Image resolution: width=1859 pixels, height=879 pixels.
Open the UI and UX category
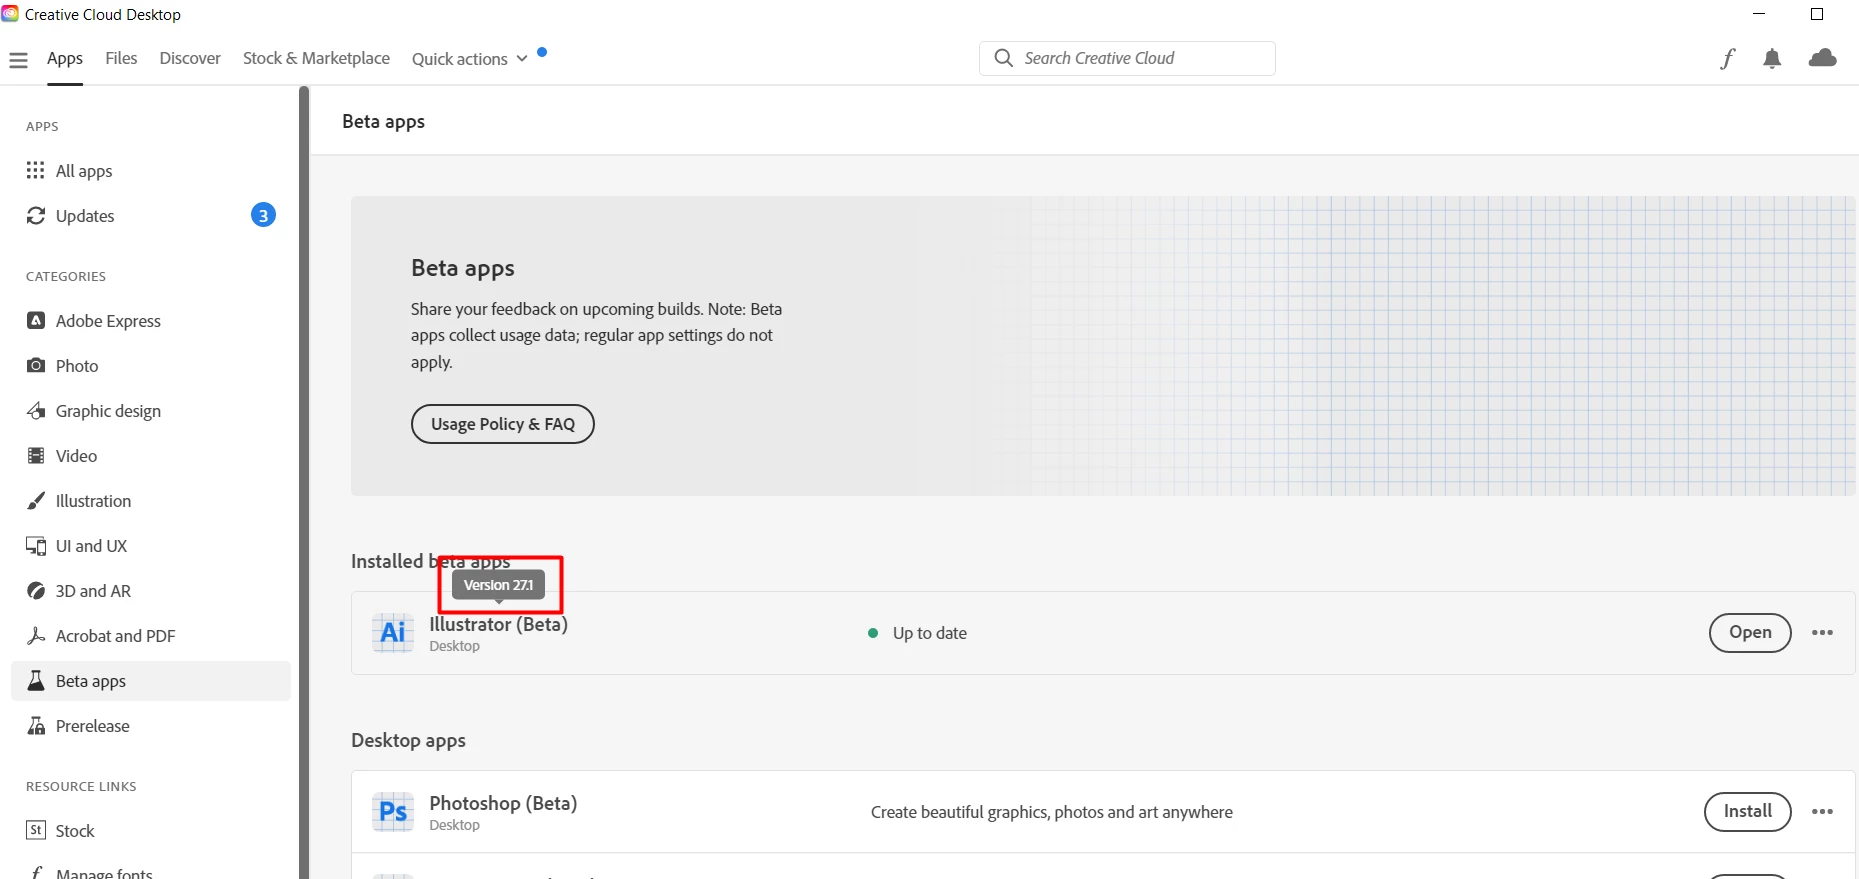coord(151,546)
